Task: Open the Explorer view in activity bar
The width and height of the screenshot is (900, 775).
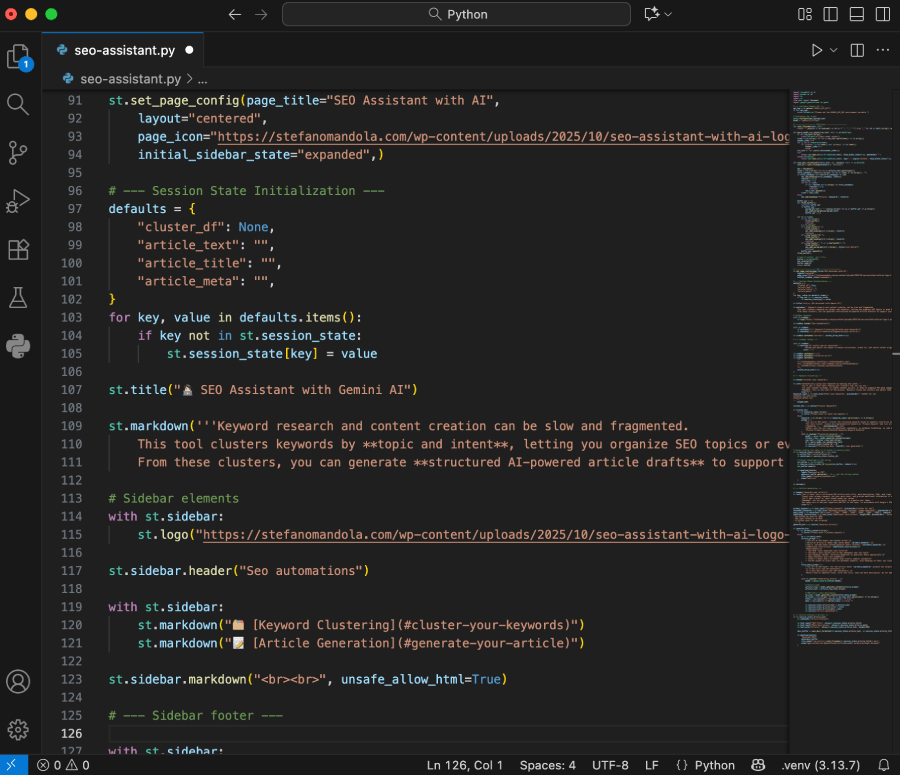Action: [x=18, y=57]
